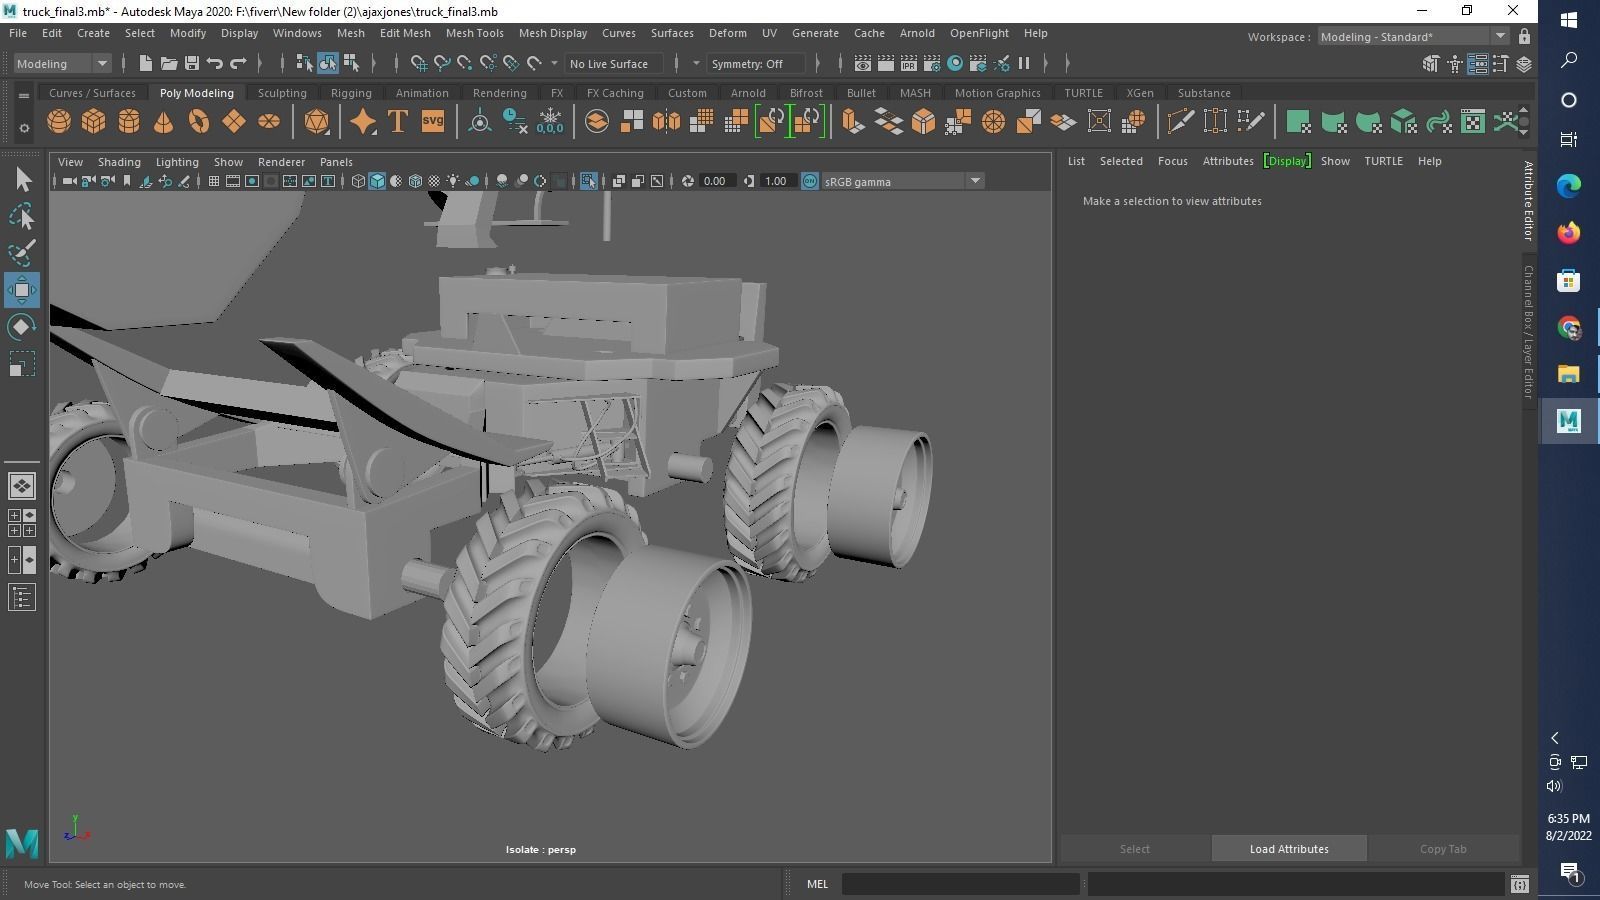
Task: Open the Mesh Tools menu
Action: [474, 33]
